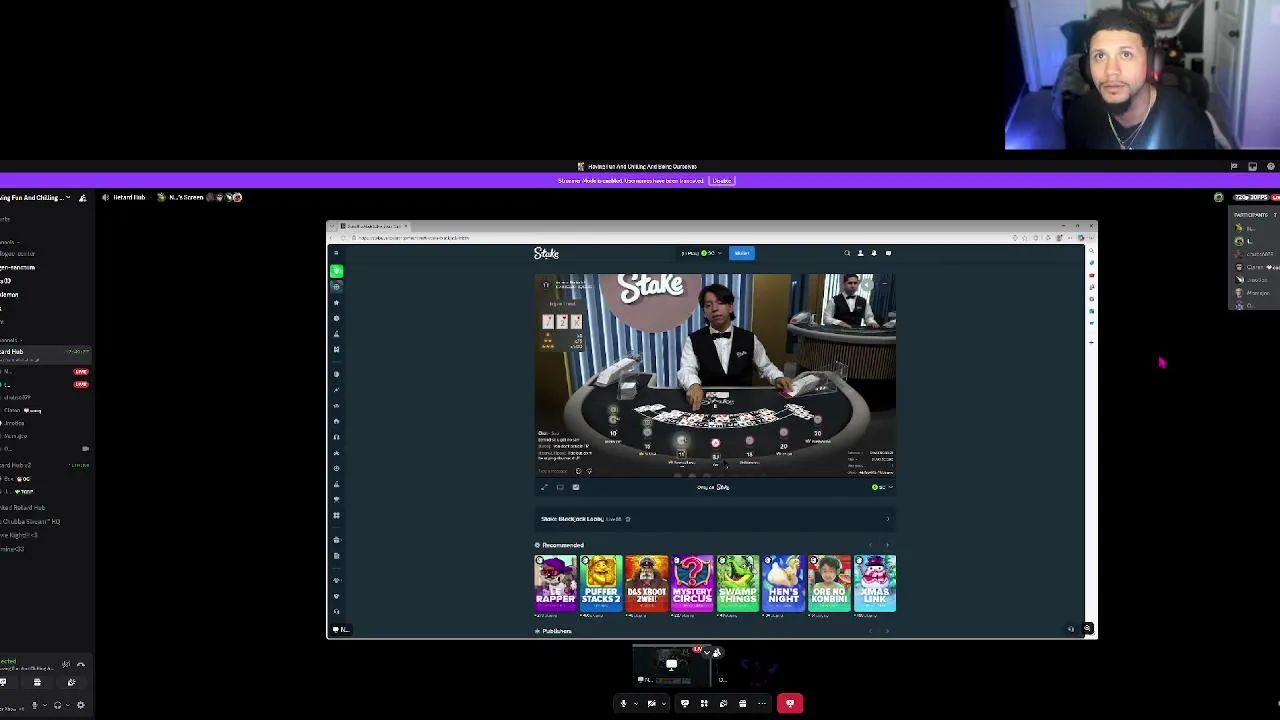1280x720 pixels.
Task: Click share screen icon in call controls
Action: 685,704
